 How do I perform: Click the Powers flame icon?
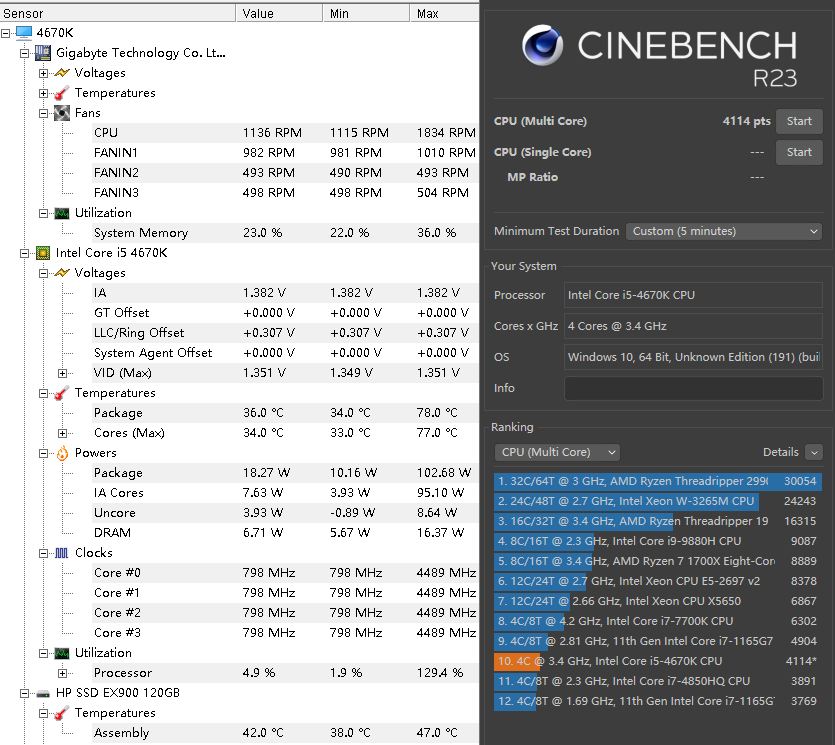[62, 453]
